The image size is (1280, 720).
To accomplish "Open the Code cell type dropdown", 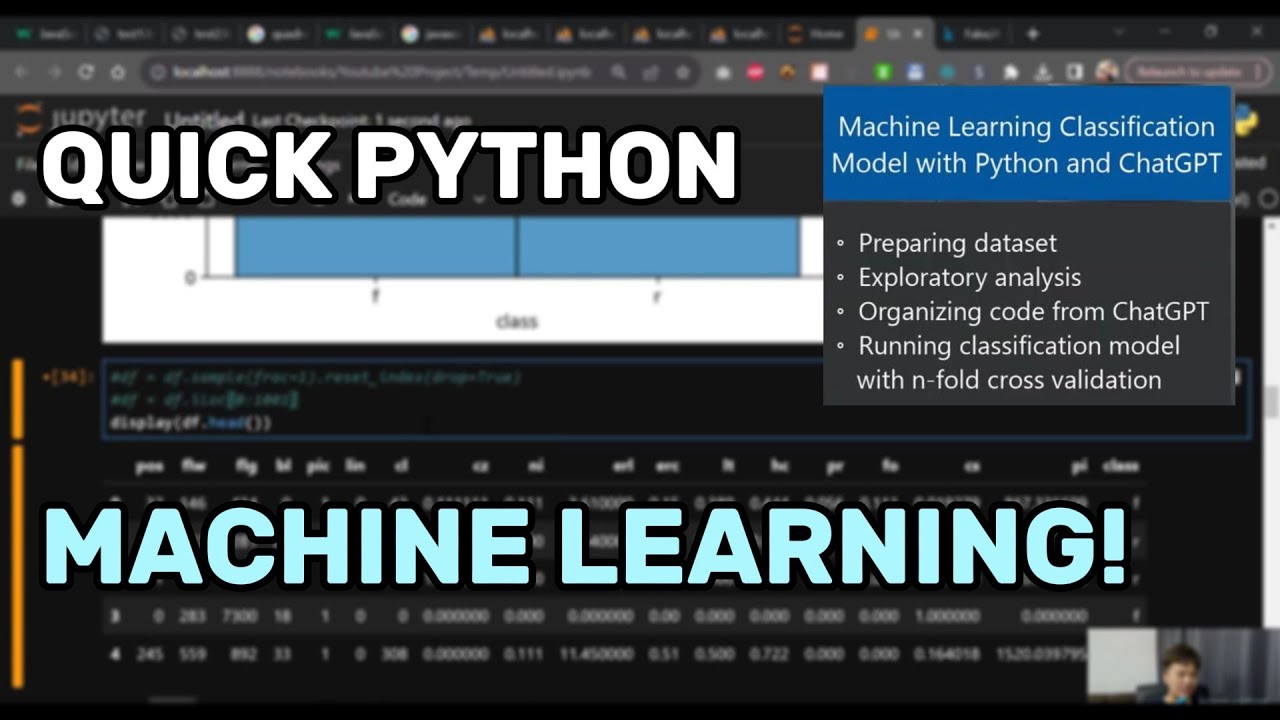I will pyautogui.click(x=437, y=199).
